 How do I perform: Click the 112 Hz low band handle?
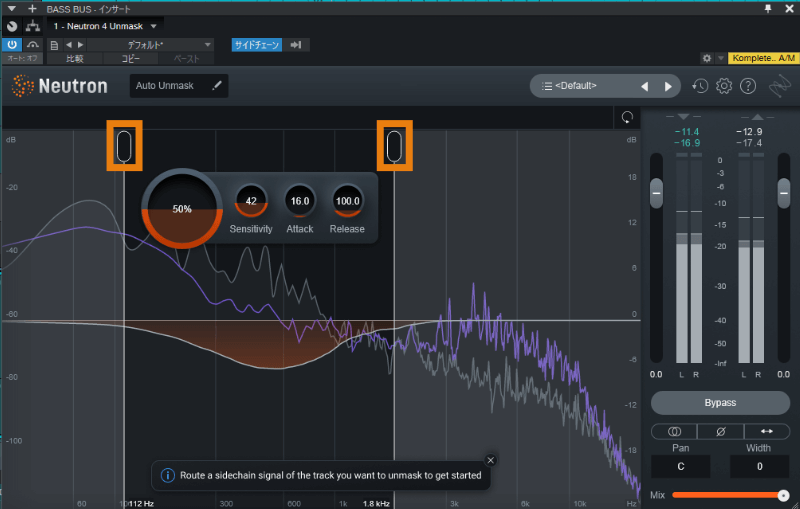tap(124, 146)
